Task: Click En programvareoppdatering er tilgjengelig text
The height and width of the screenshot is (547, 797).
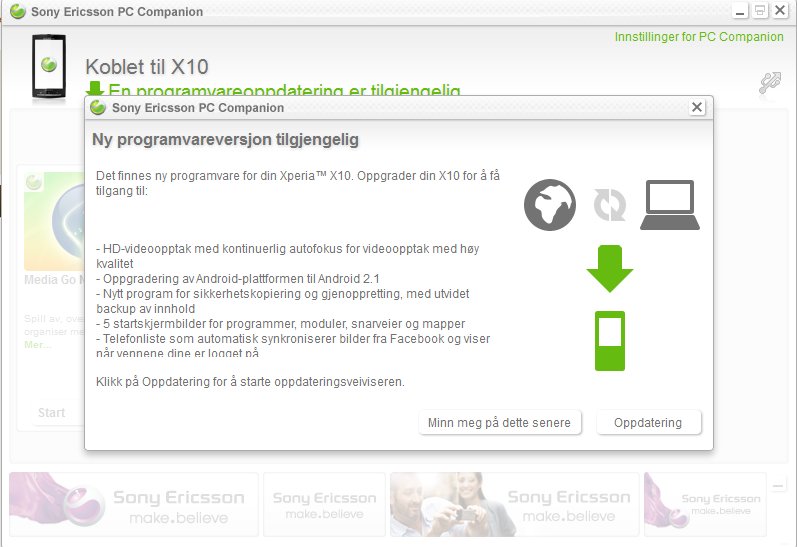Action: 284,90
